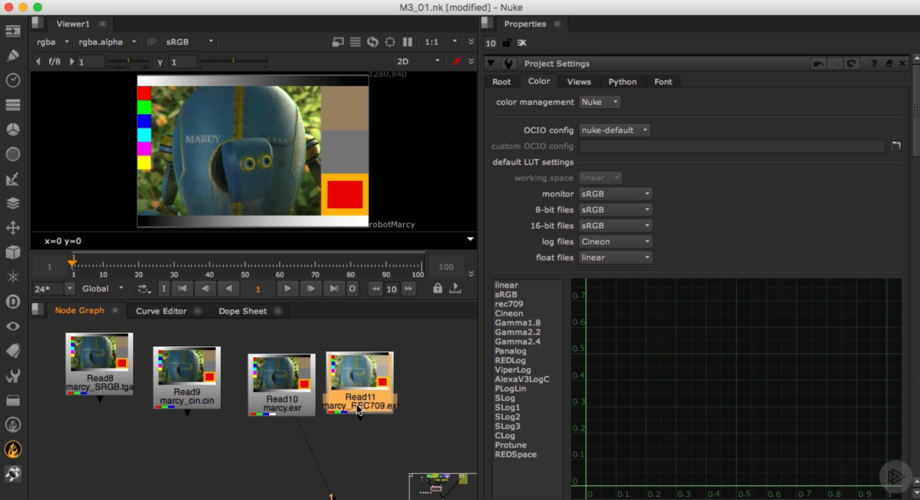Clear all Properties panels icon

click(522, 43)
